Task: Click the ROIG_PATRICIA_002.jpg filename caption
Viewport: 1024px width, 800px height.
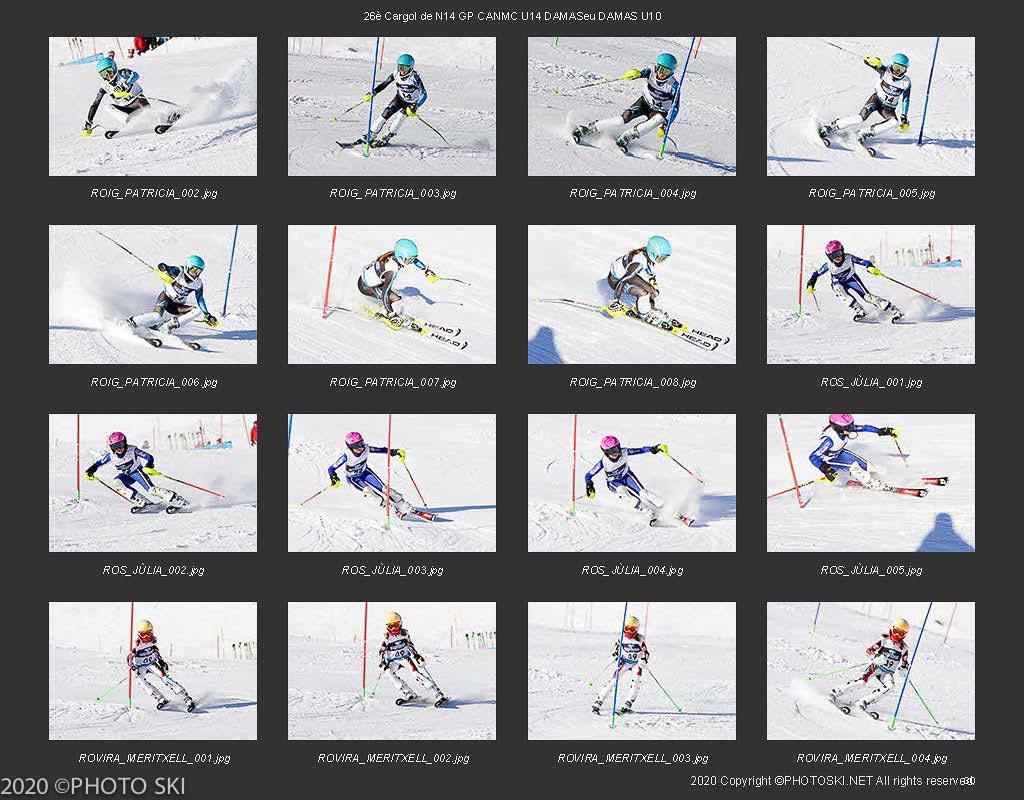Action: [x=153, y=193]
